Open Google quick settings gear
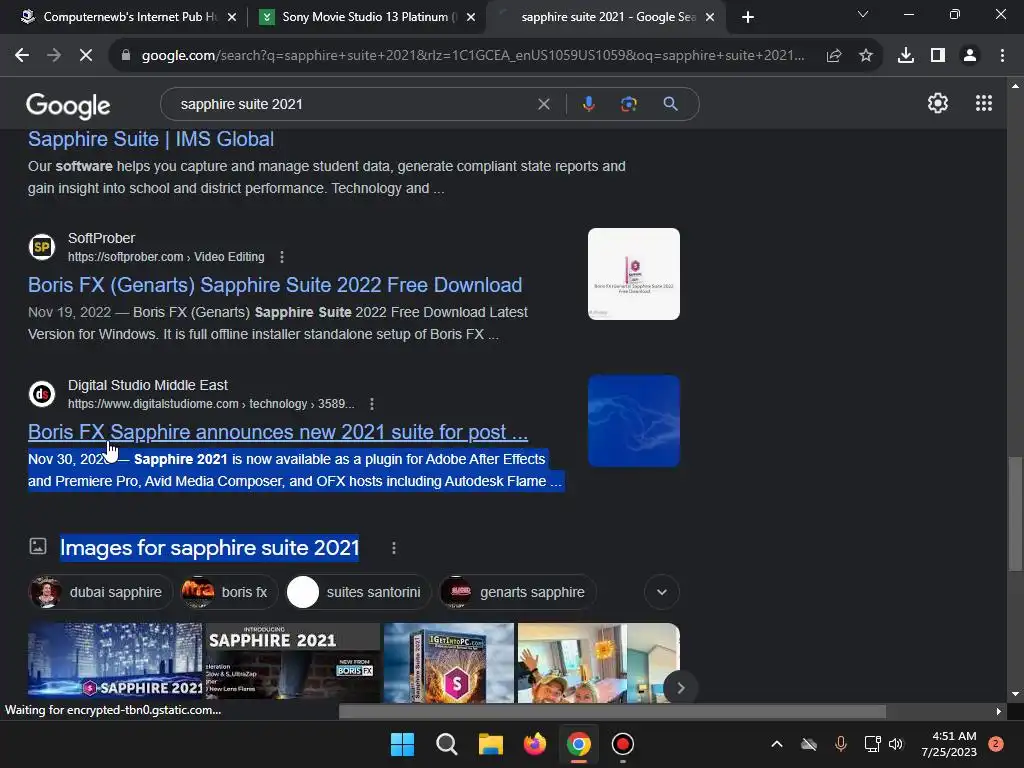 938,103
